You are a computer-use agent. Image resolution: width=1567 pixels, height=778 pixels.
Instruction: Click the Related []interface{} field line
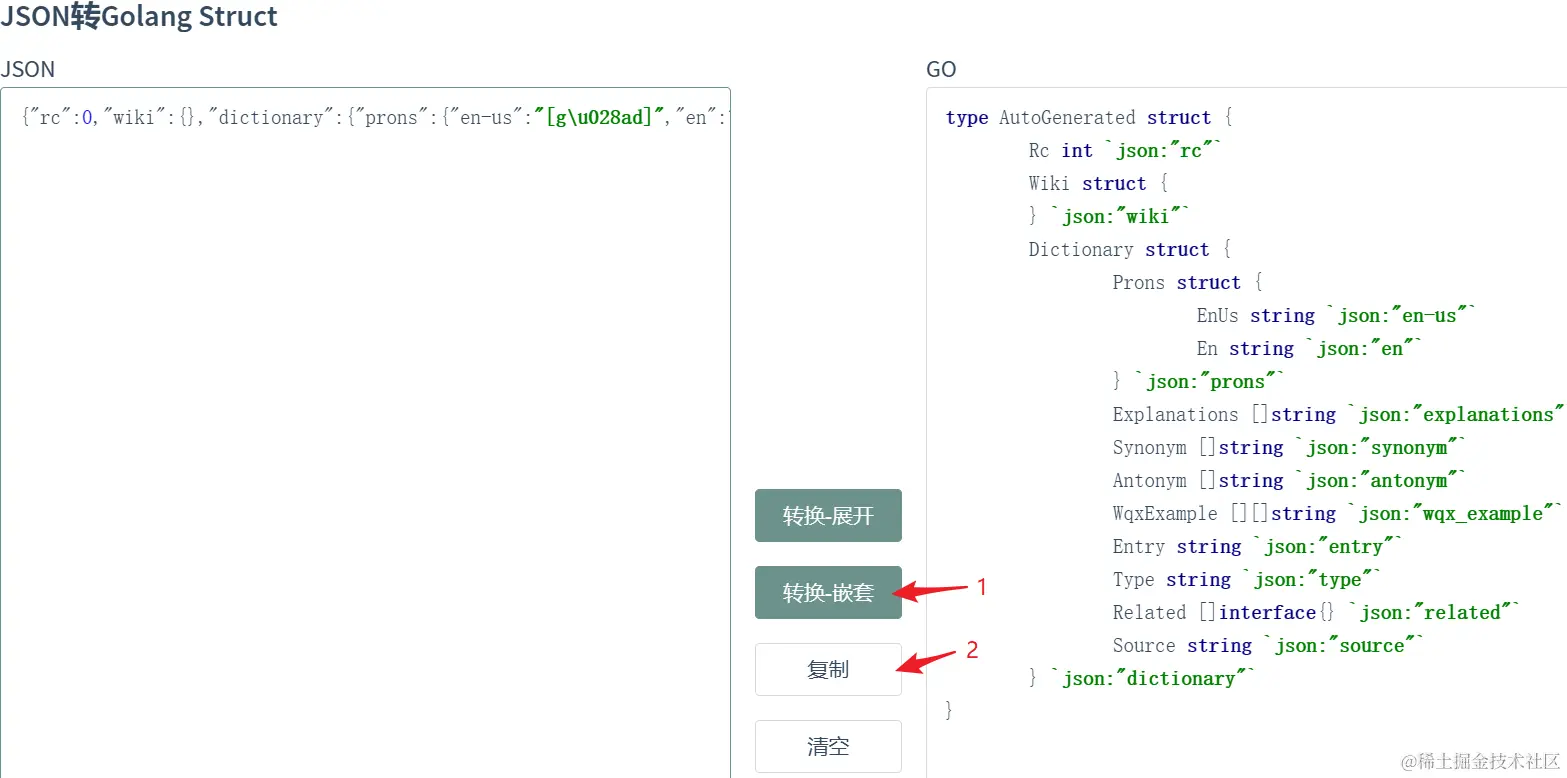(1315, 613)
